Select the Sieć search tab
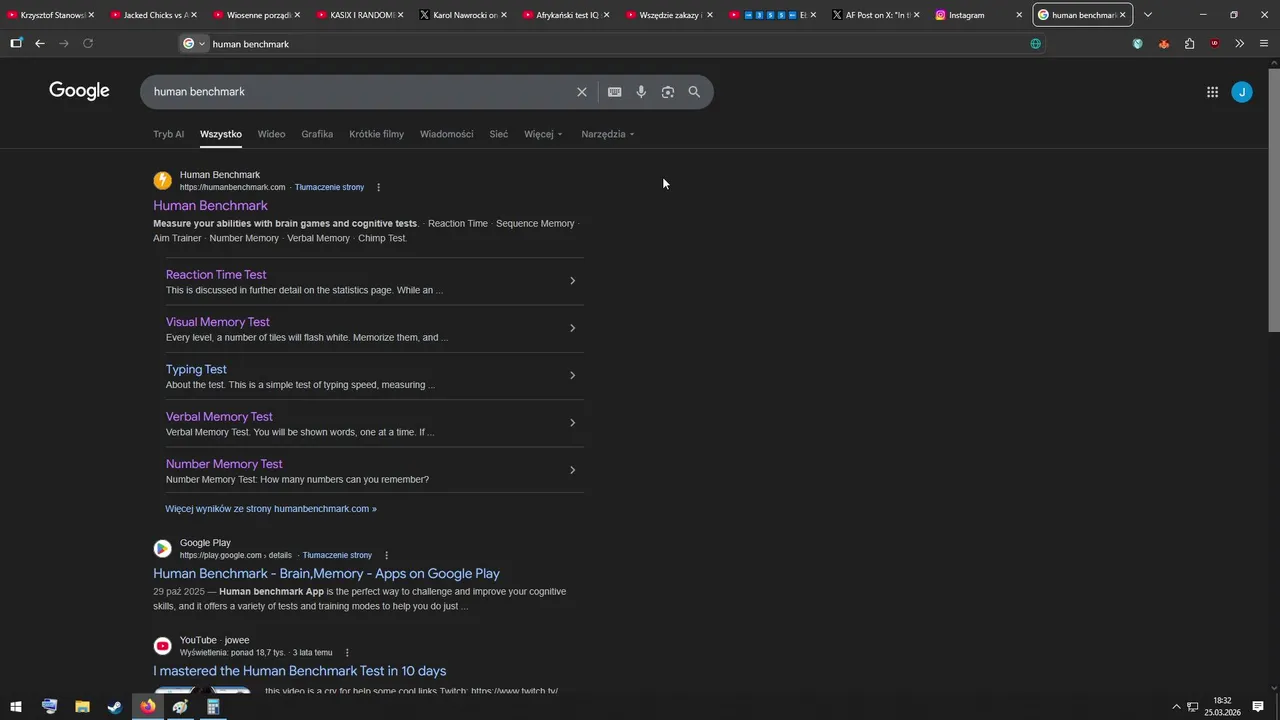 click(499, 134)
